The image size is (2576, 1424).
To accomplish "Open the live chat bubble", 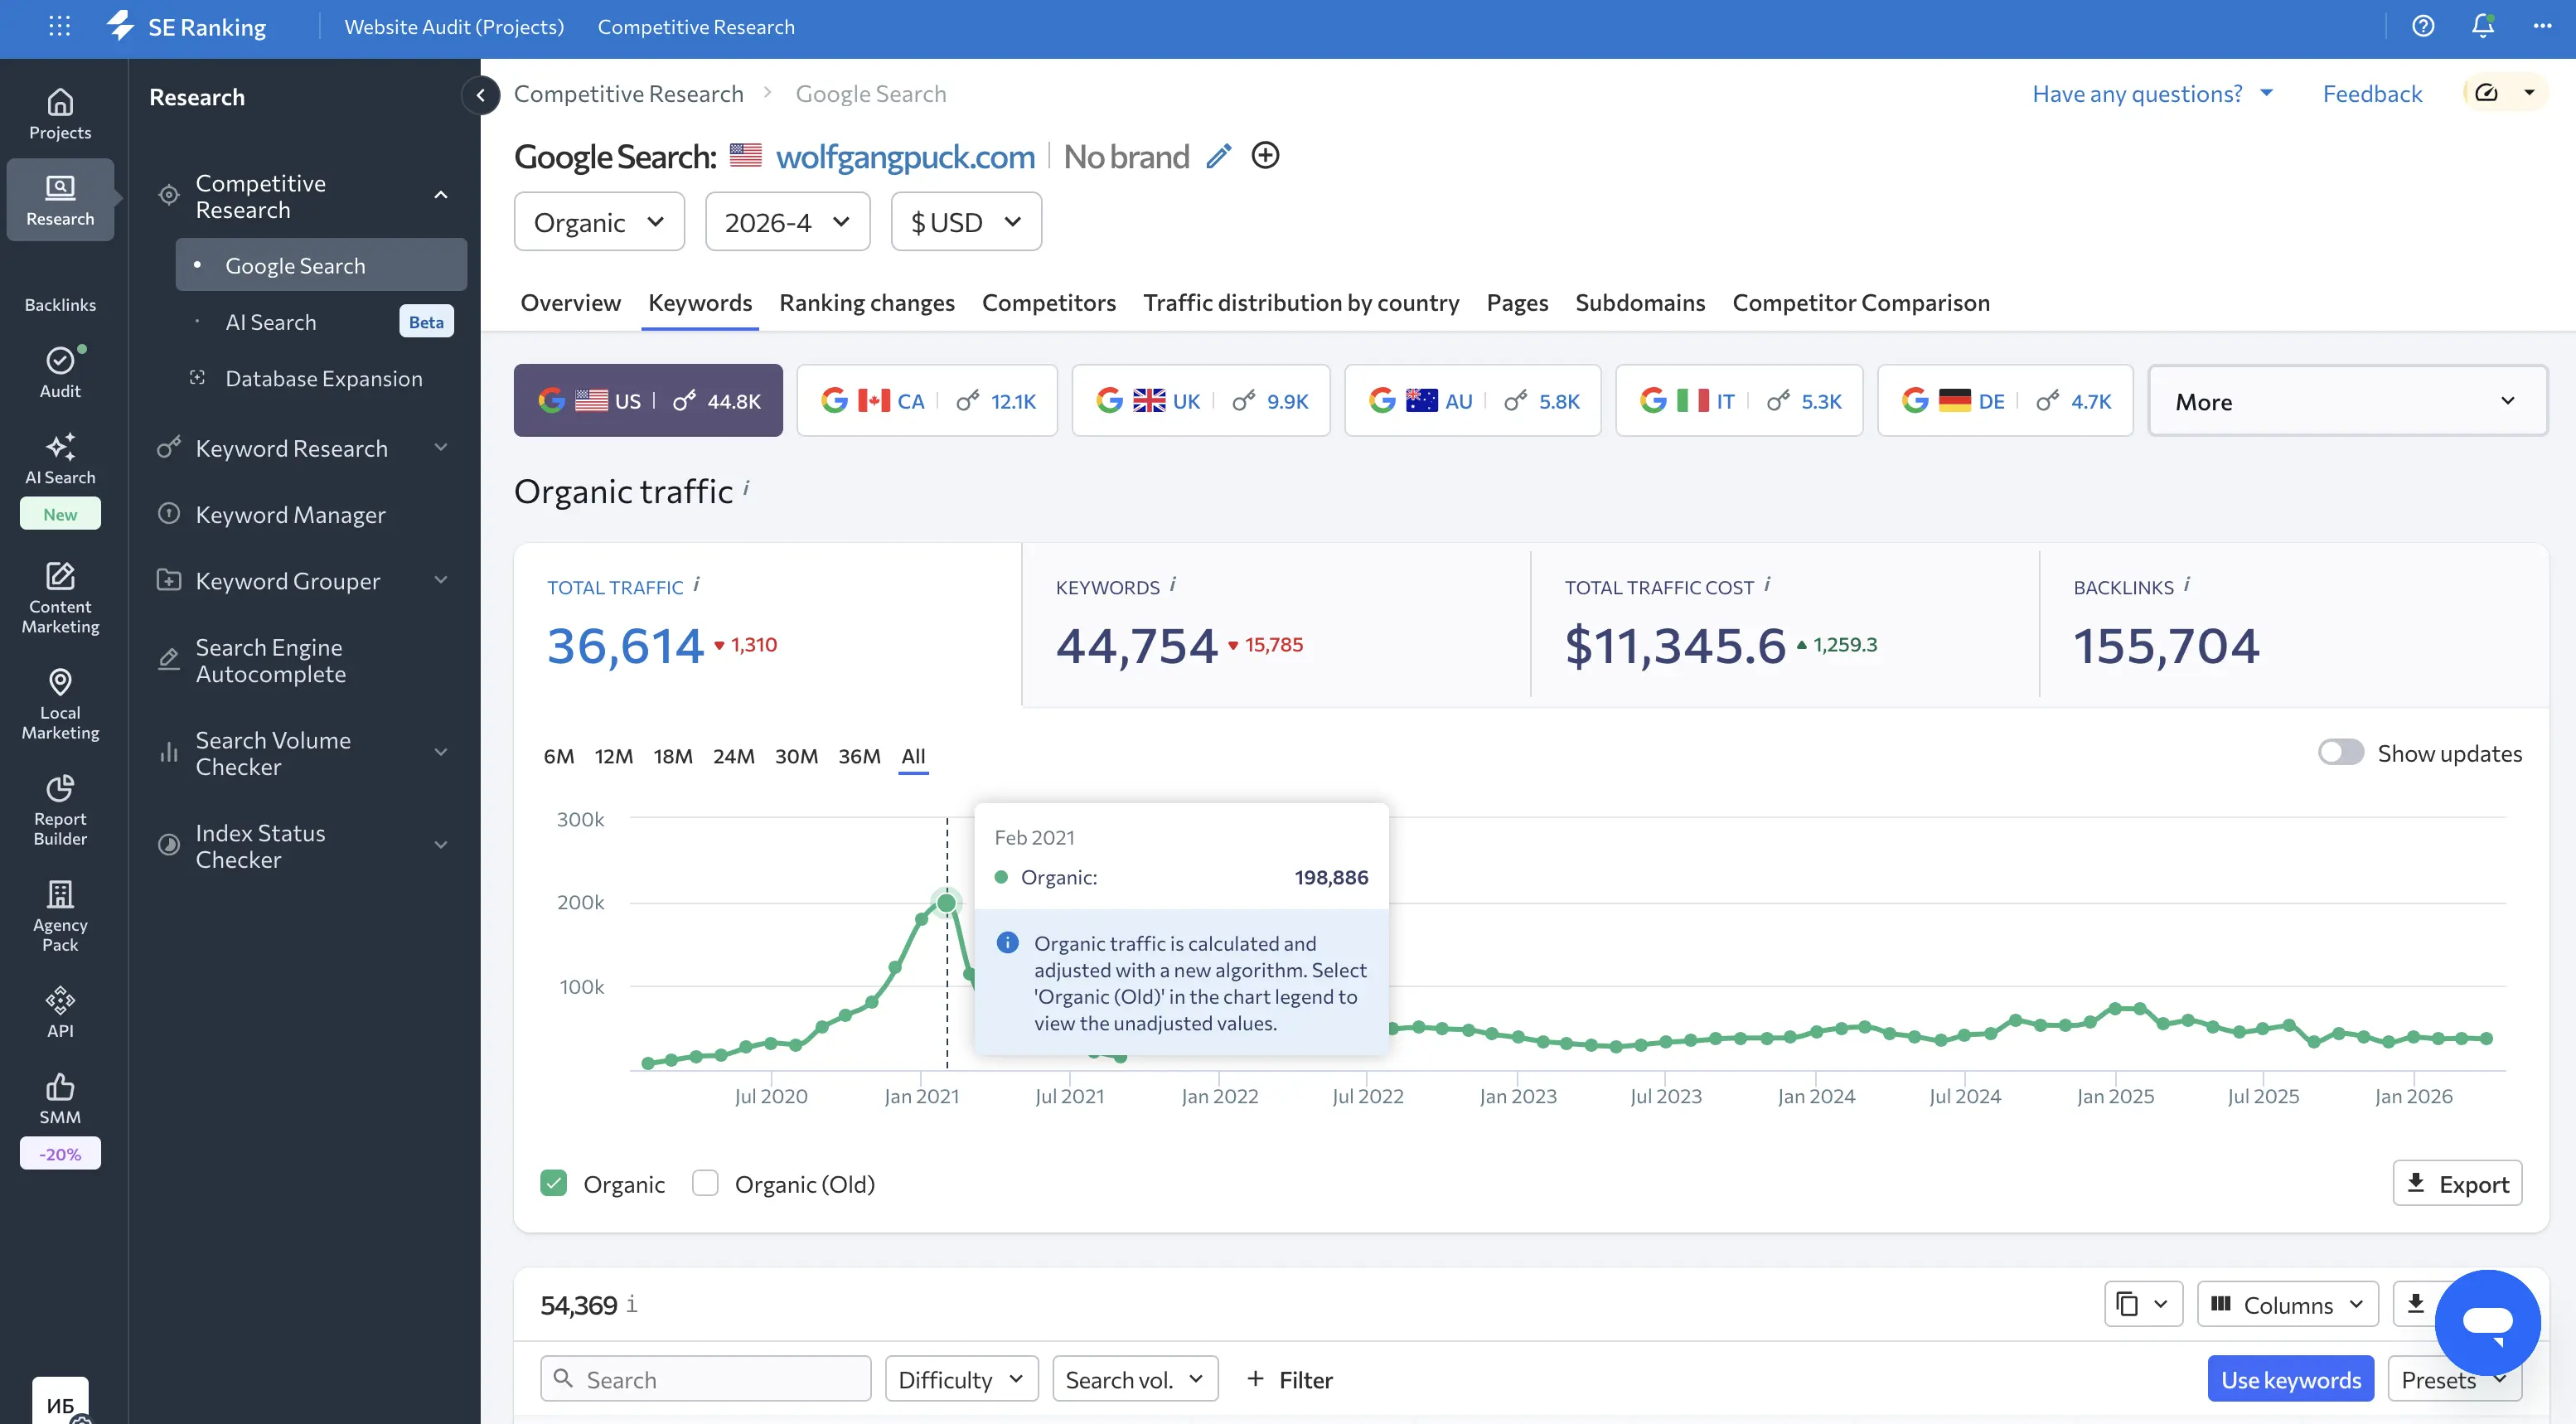I will pyautogui.click(x=2487, y=1322).
